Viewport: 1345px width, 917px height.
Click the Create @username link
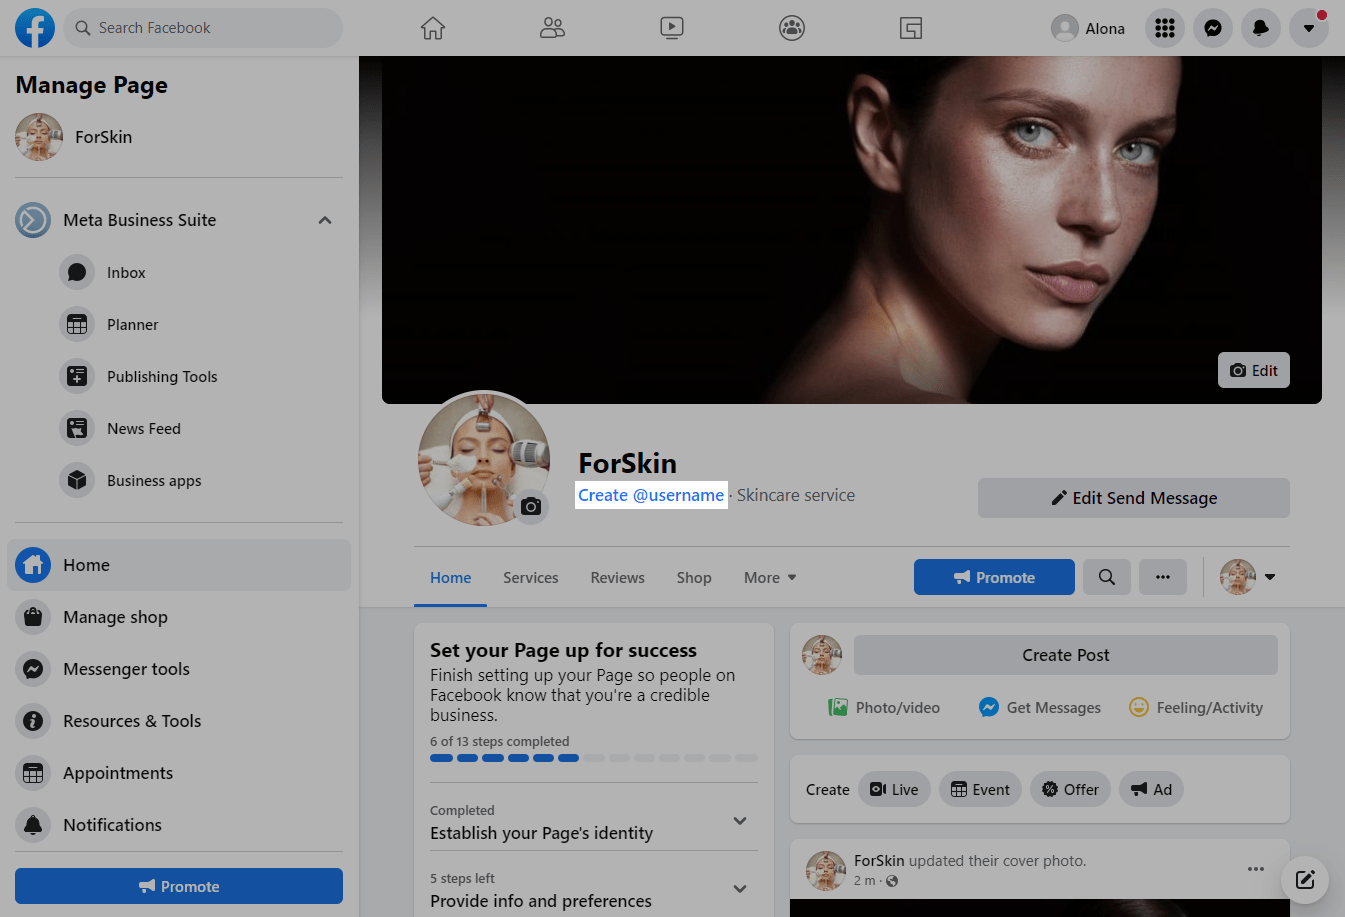click(x=651, y=495)
